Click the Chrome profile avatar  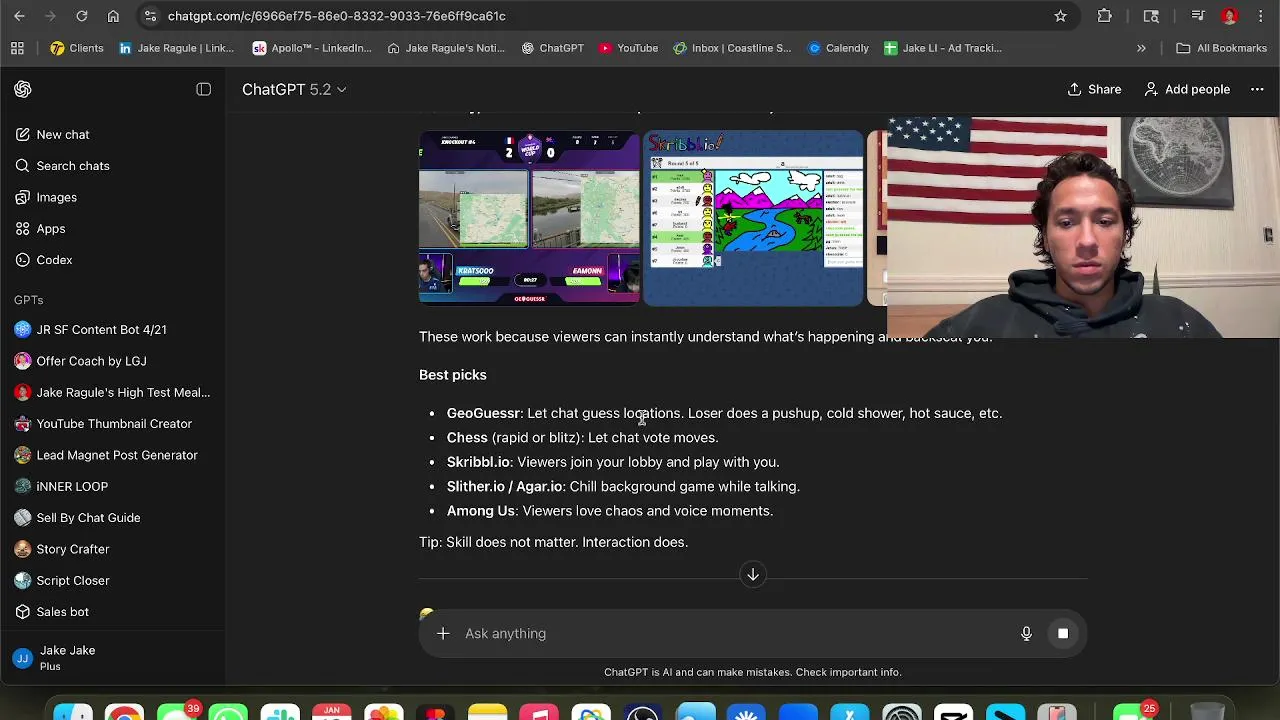pyautogui.click(x=1230, y=16)
